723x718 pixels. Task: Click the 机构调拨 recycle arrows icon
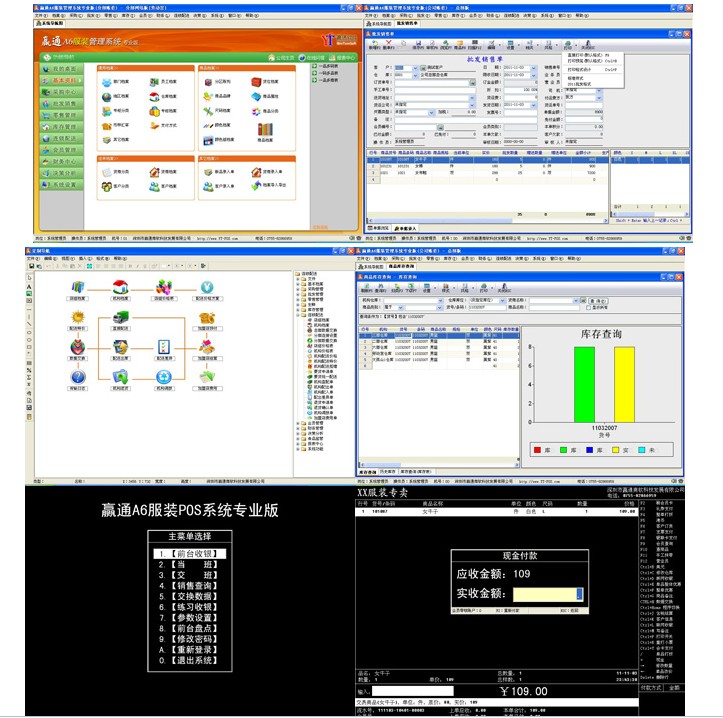click(x=162, y=378)
